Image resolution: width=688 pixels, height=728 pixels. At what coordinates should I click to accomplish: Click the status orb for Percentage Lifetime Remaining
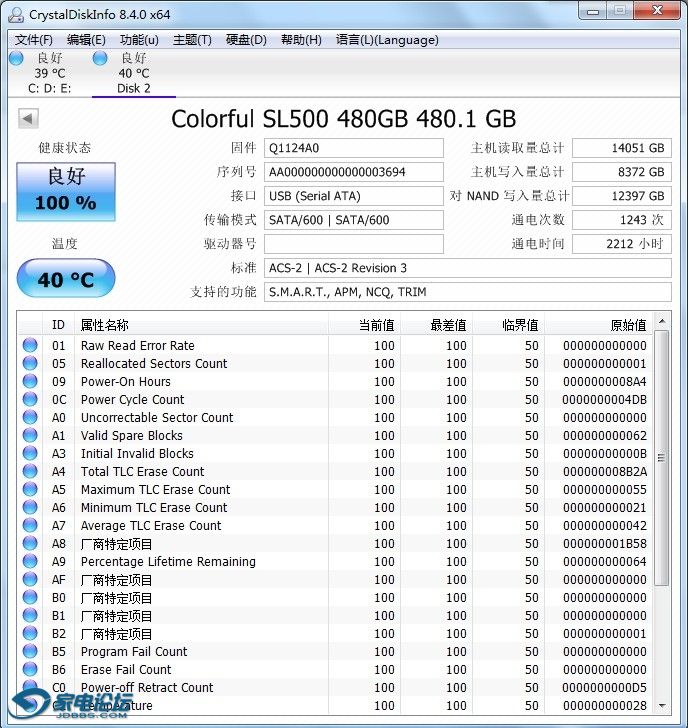click(30, 561)
